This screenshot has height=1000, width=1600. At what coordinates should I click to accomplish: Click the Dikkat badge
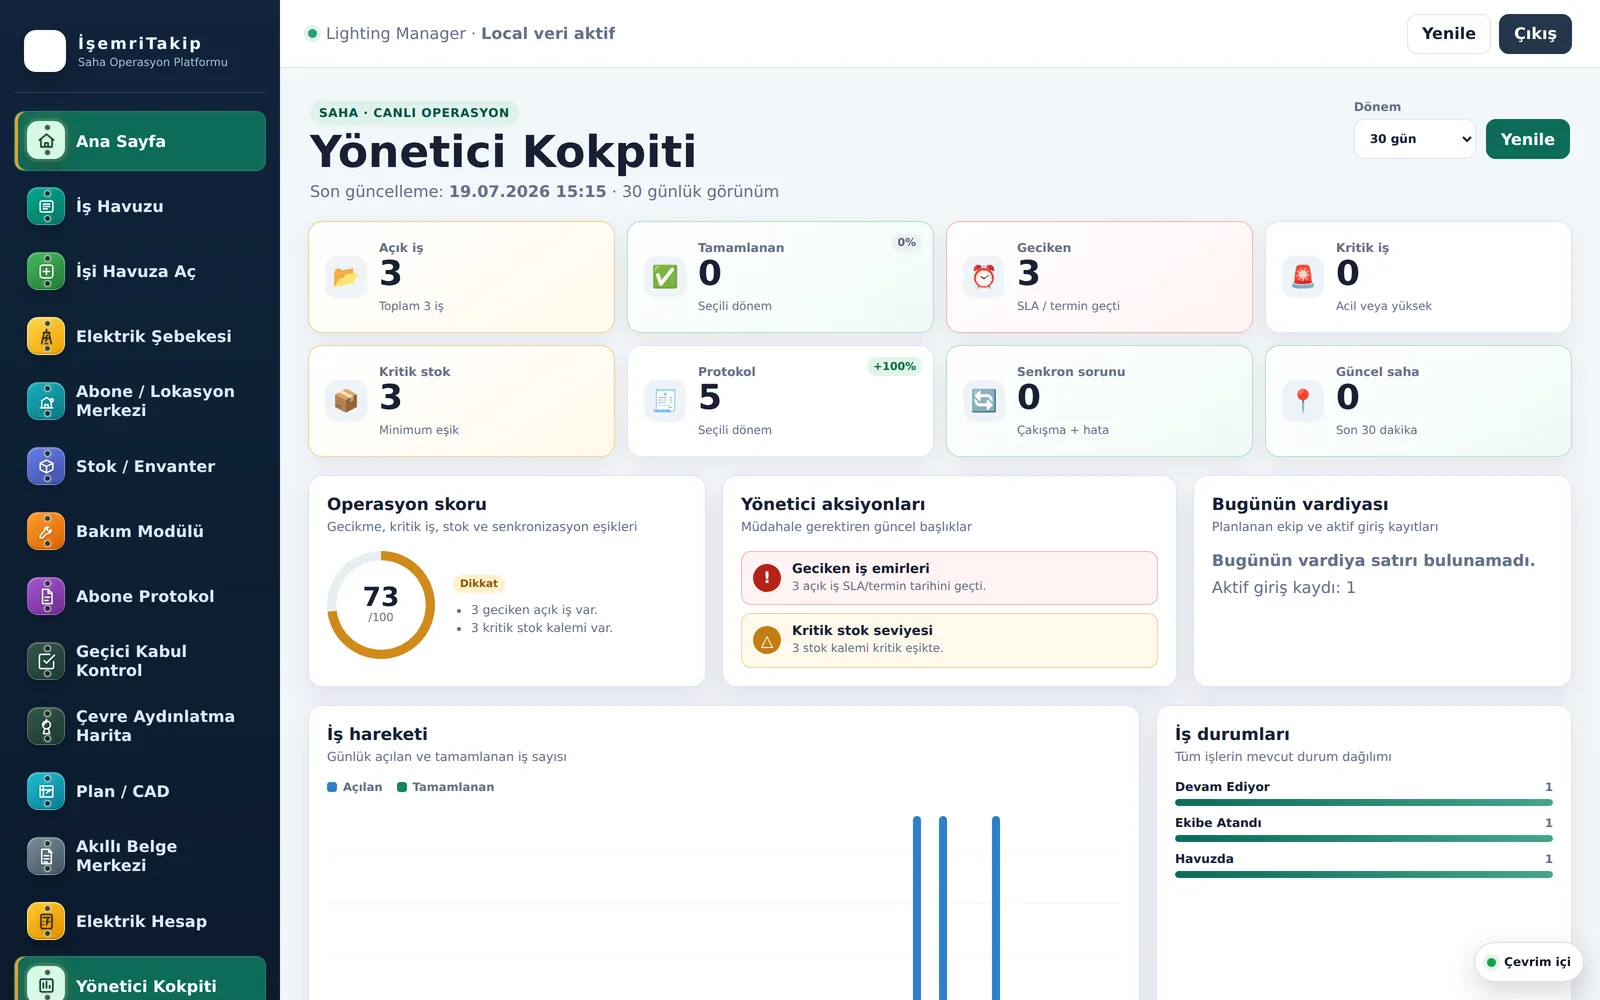[479, 584]
